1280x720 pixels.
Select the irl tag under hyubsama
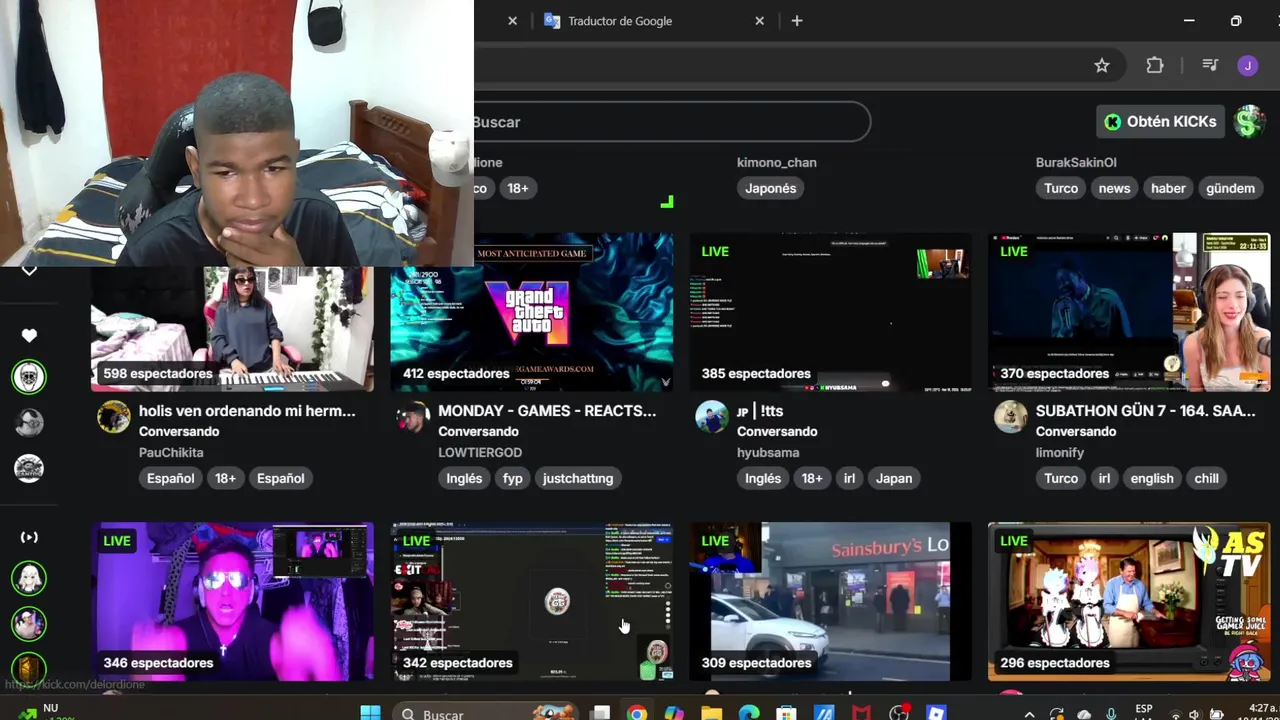coord(849,478)
